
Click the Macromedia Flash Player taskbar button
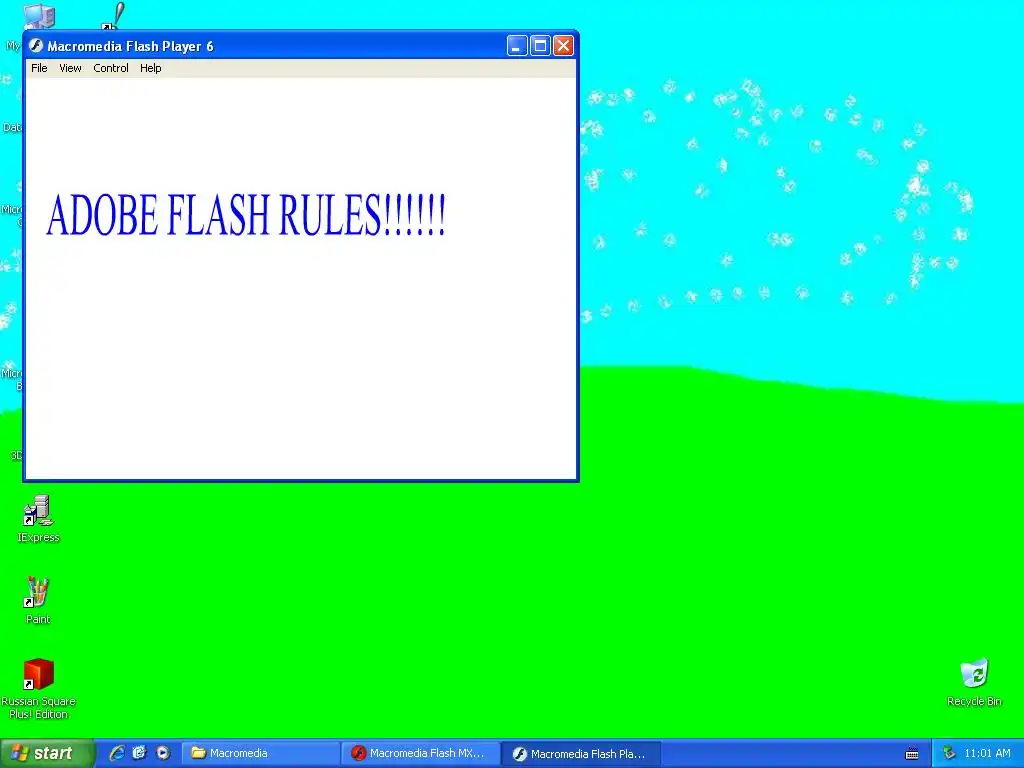(x=581, y=754)
